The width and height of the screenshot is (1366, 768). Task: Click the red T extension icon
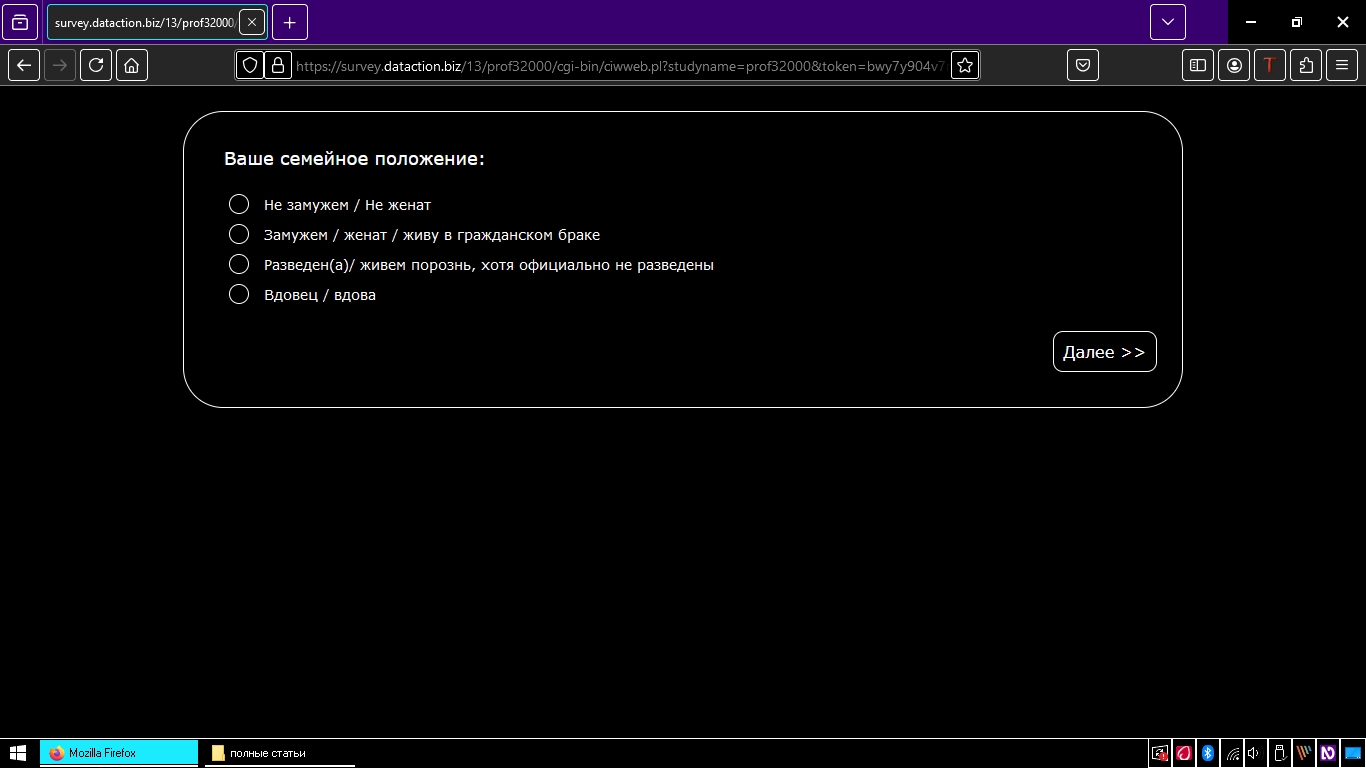1270,65
